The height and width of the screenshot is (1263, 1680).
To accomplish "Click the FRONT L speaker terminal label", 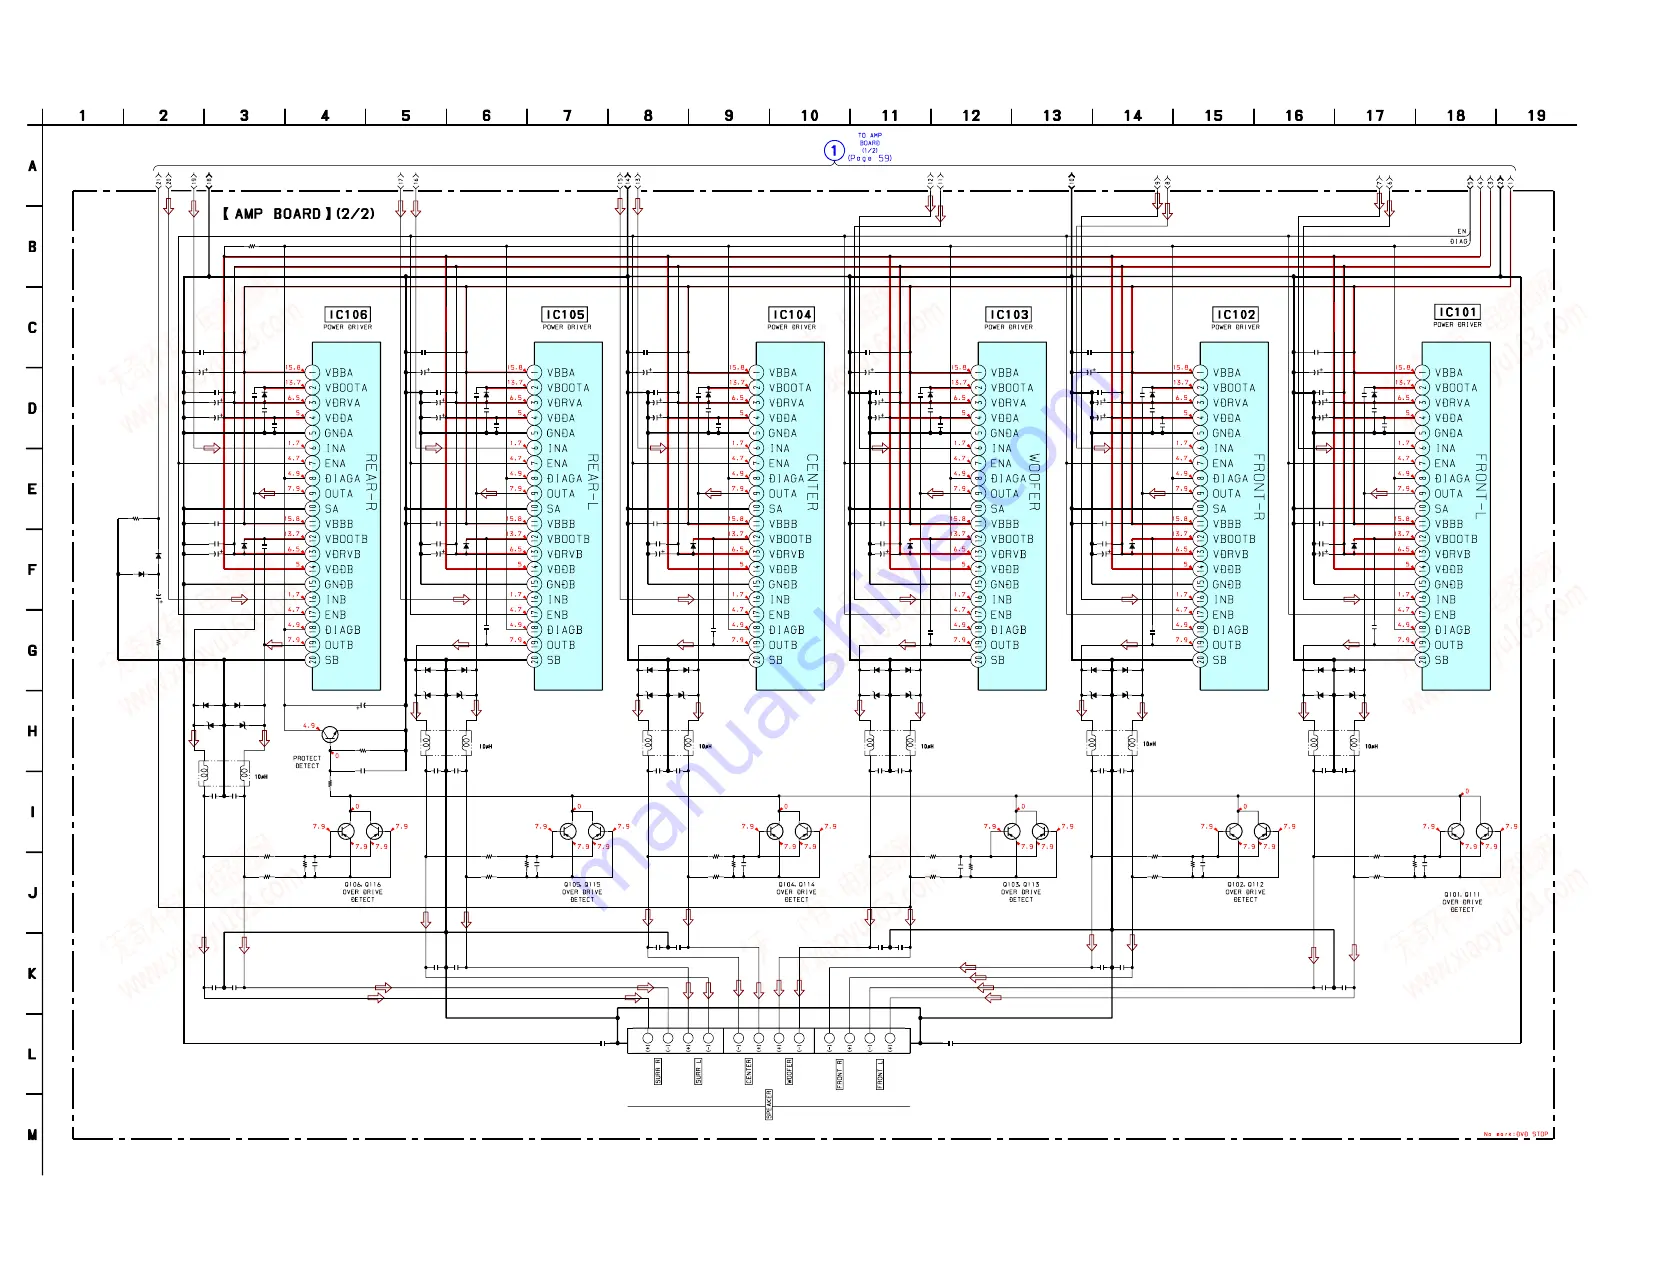I will coord(880,1074).
